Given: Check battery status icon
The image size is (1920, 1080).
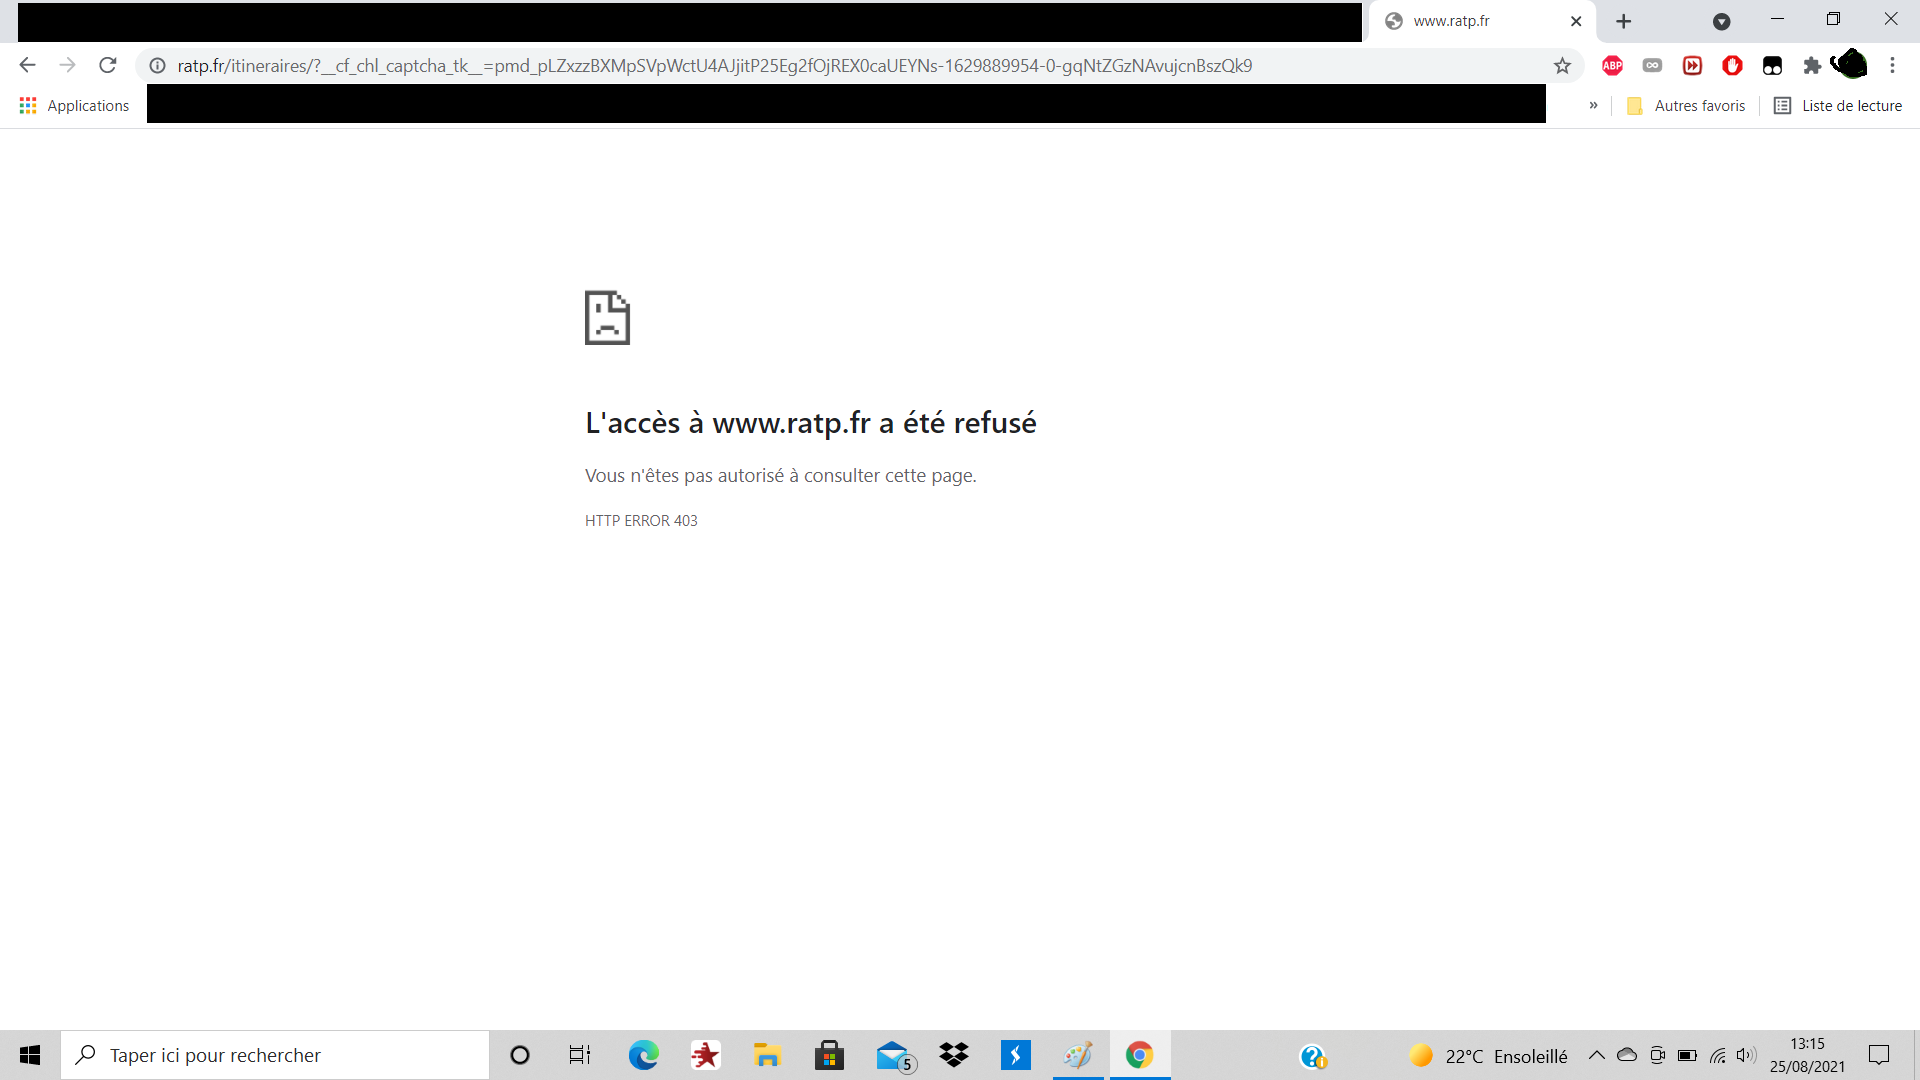Looking at the screenshot, I should click(x=1687, y=1055).
